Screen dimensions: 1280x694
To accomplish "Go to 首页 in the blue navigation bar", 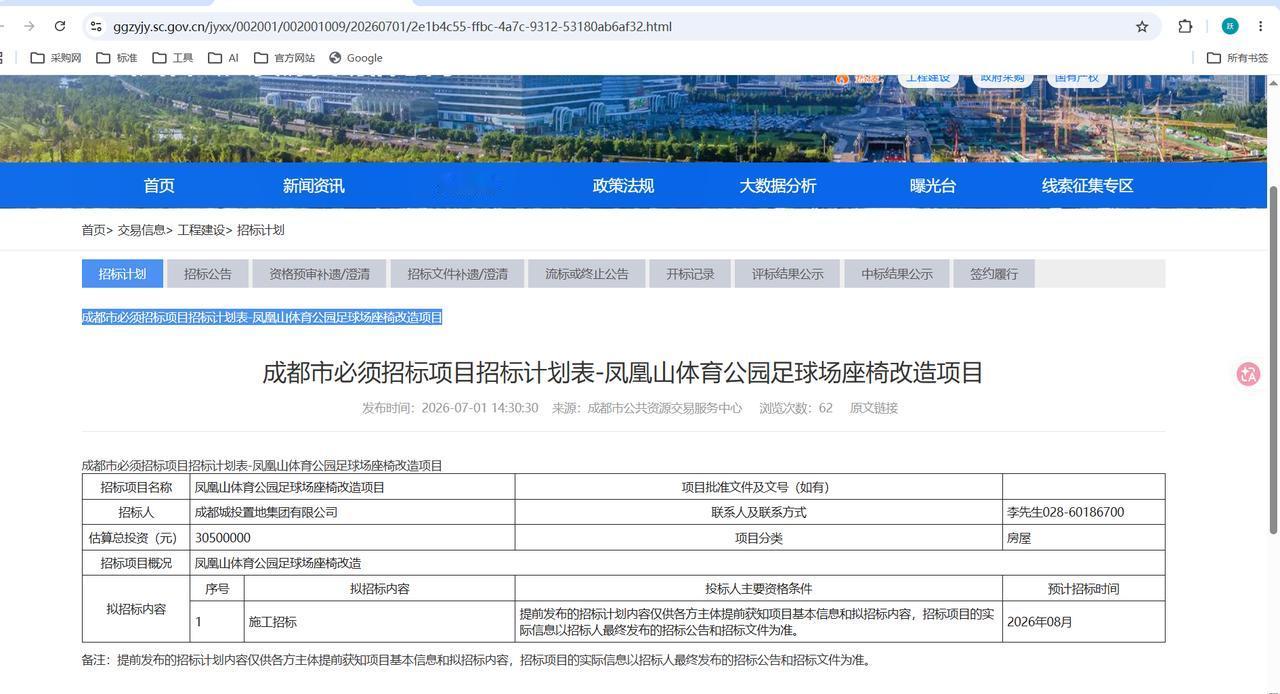I will [x=159, y=186].
